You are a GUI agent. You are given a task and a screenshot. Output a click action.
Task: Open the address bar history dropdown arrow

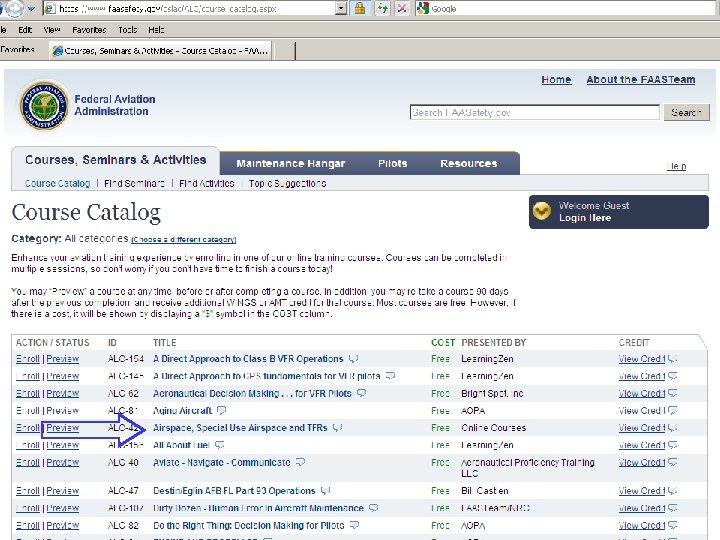341,8
